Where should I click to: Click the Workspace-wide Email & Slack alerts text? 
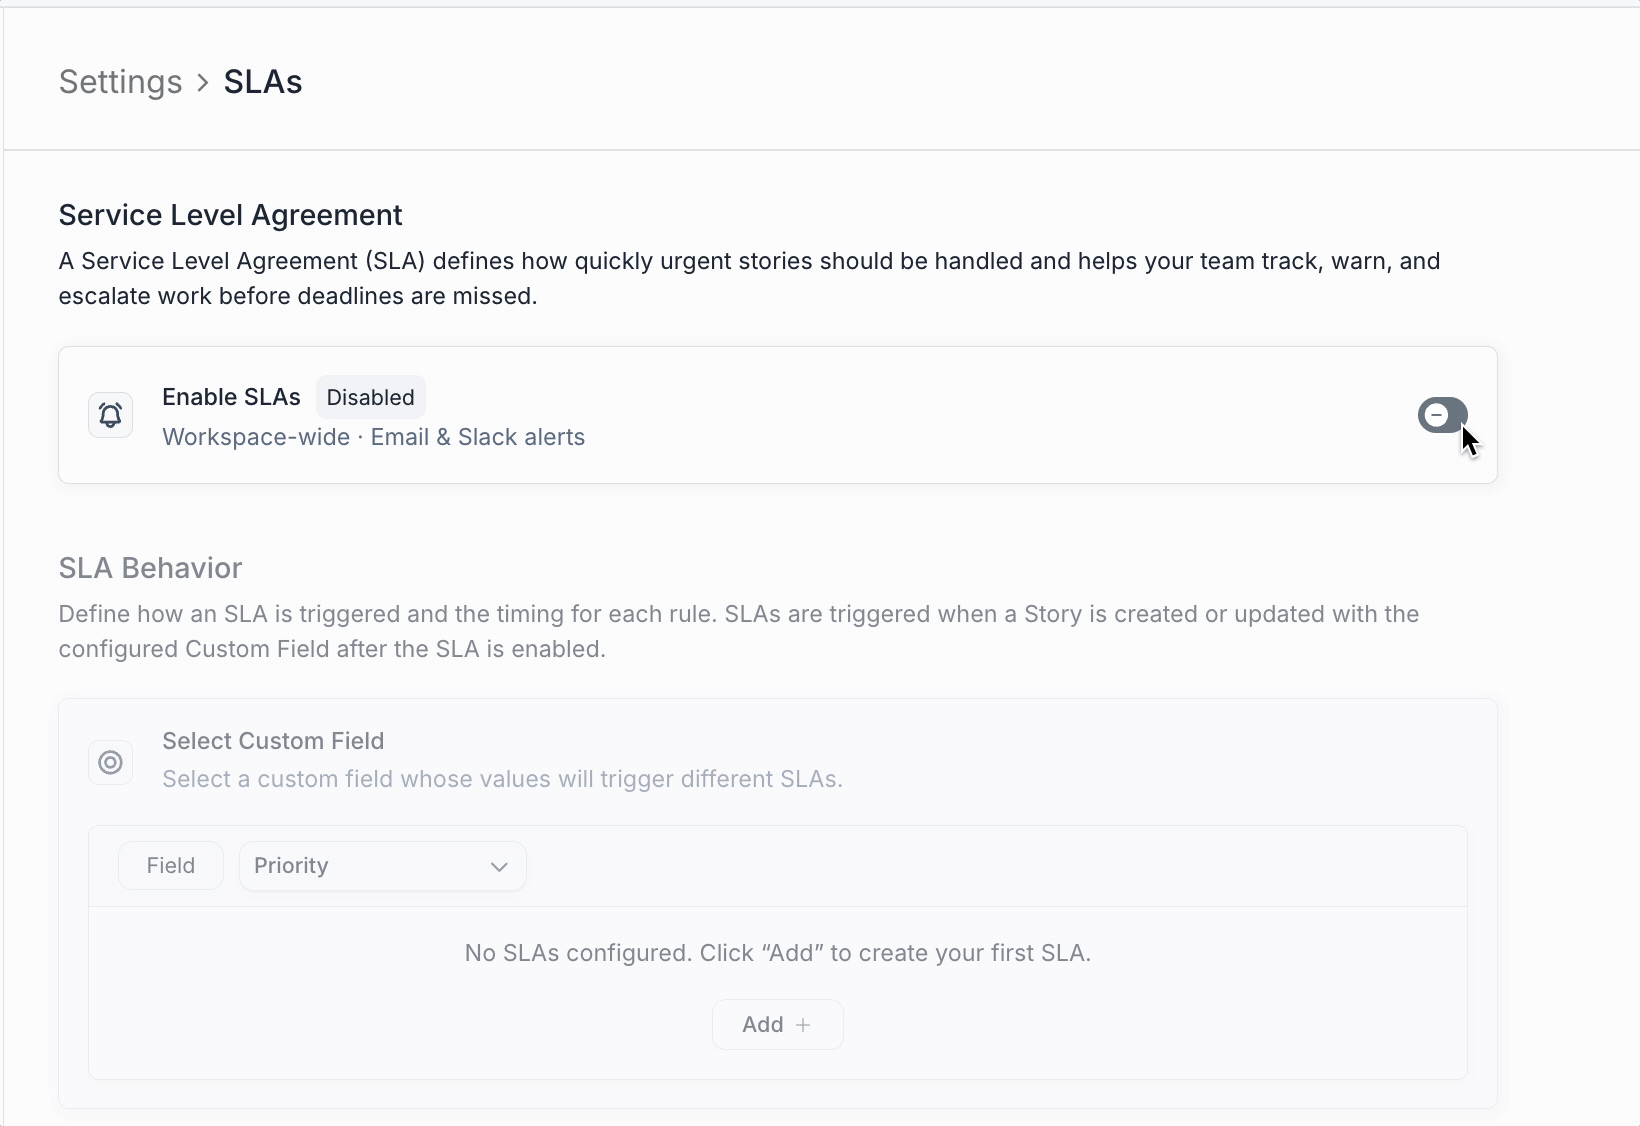click(x=373, y=437)
